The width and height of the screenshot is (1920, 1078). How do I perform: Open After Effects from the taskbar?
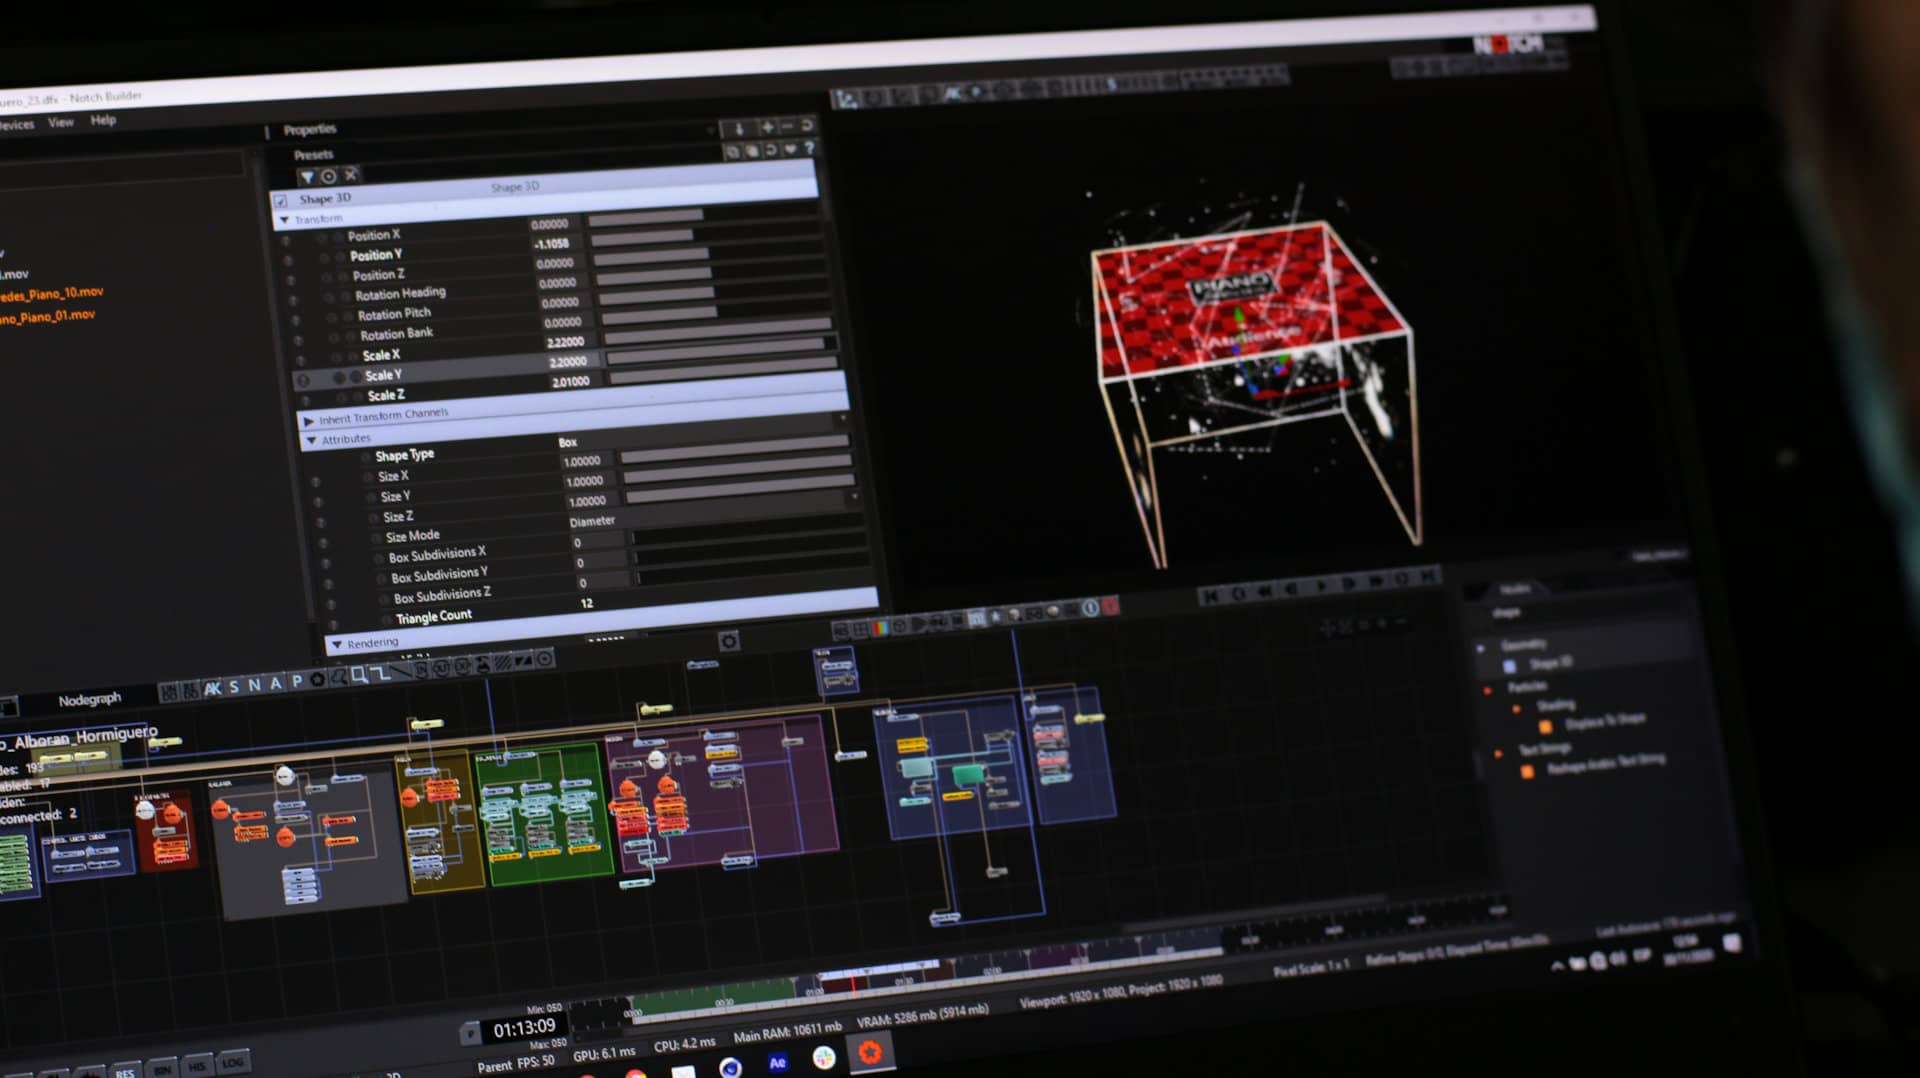click(777, 1063)
